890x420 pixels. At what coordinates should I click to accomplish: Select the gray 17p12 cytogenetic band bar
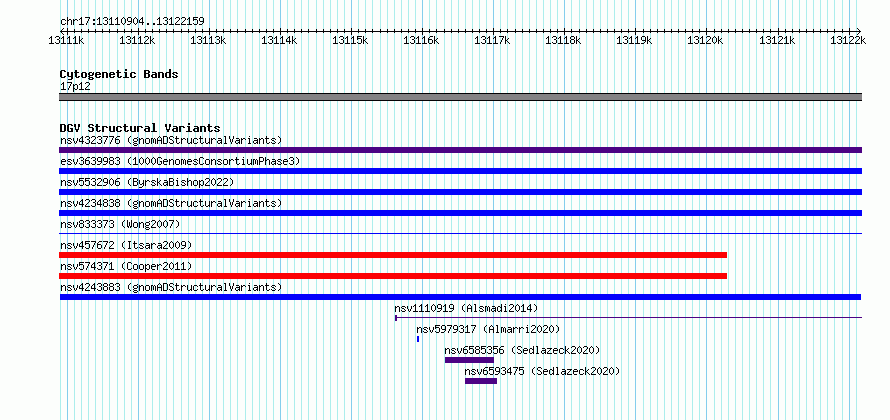[x=460, y=97]
